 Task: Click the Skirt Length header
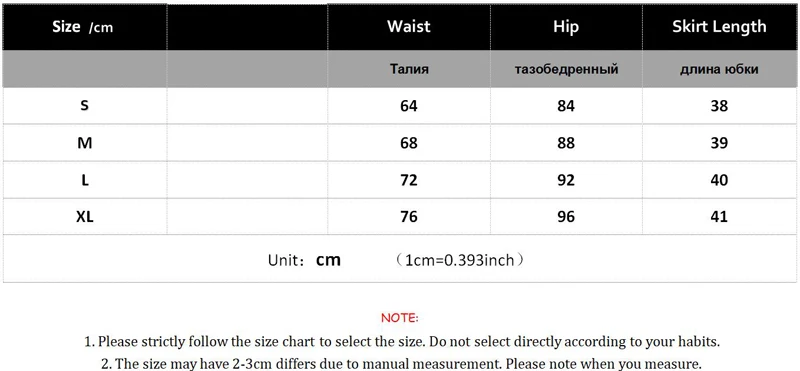click(x=719, y=27)
